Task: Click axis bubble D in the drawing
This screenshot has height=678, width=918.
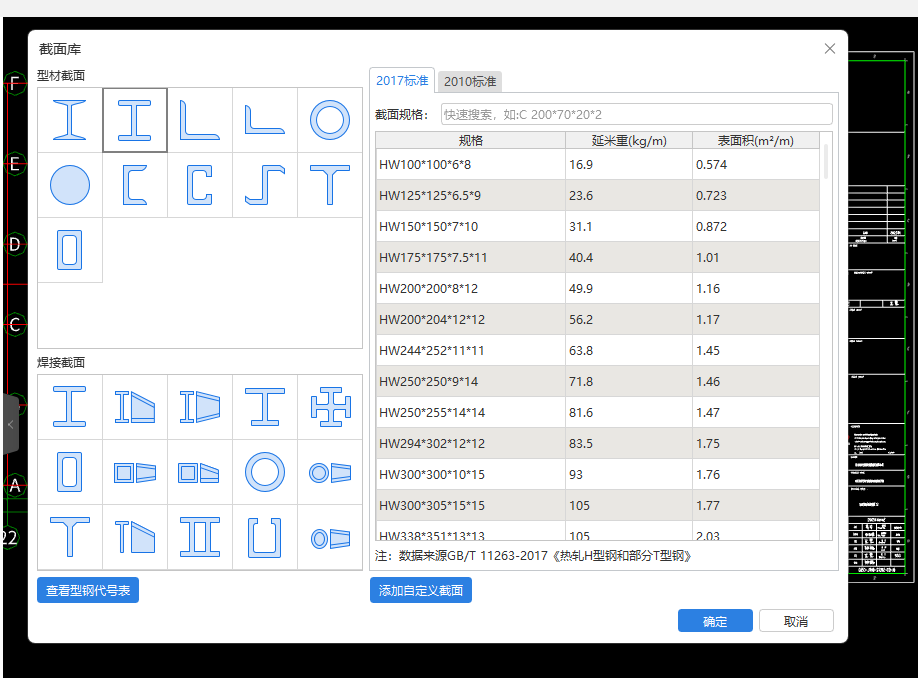Action: click(15, 244)
